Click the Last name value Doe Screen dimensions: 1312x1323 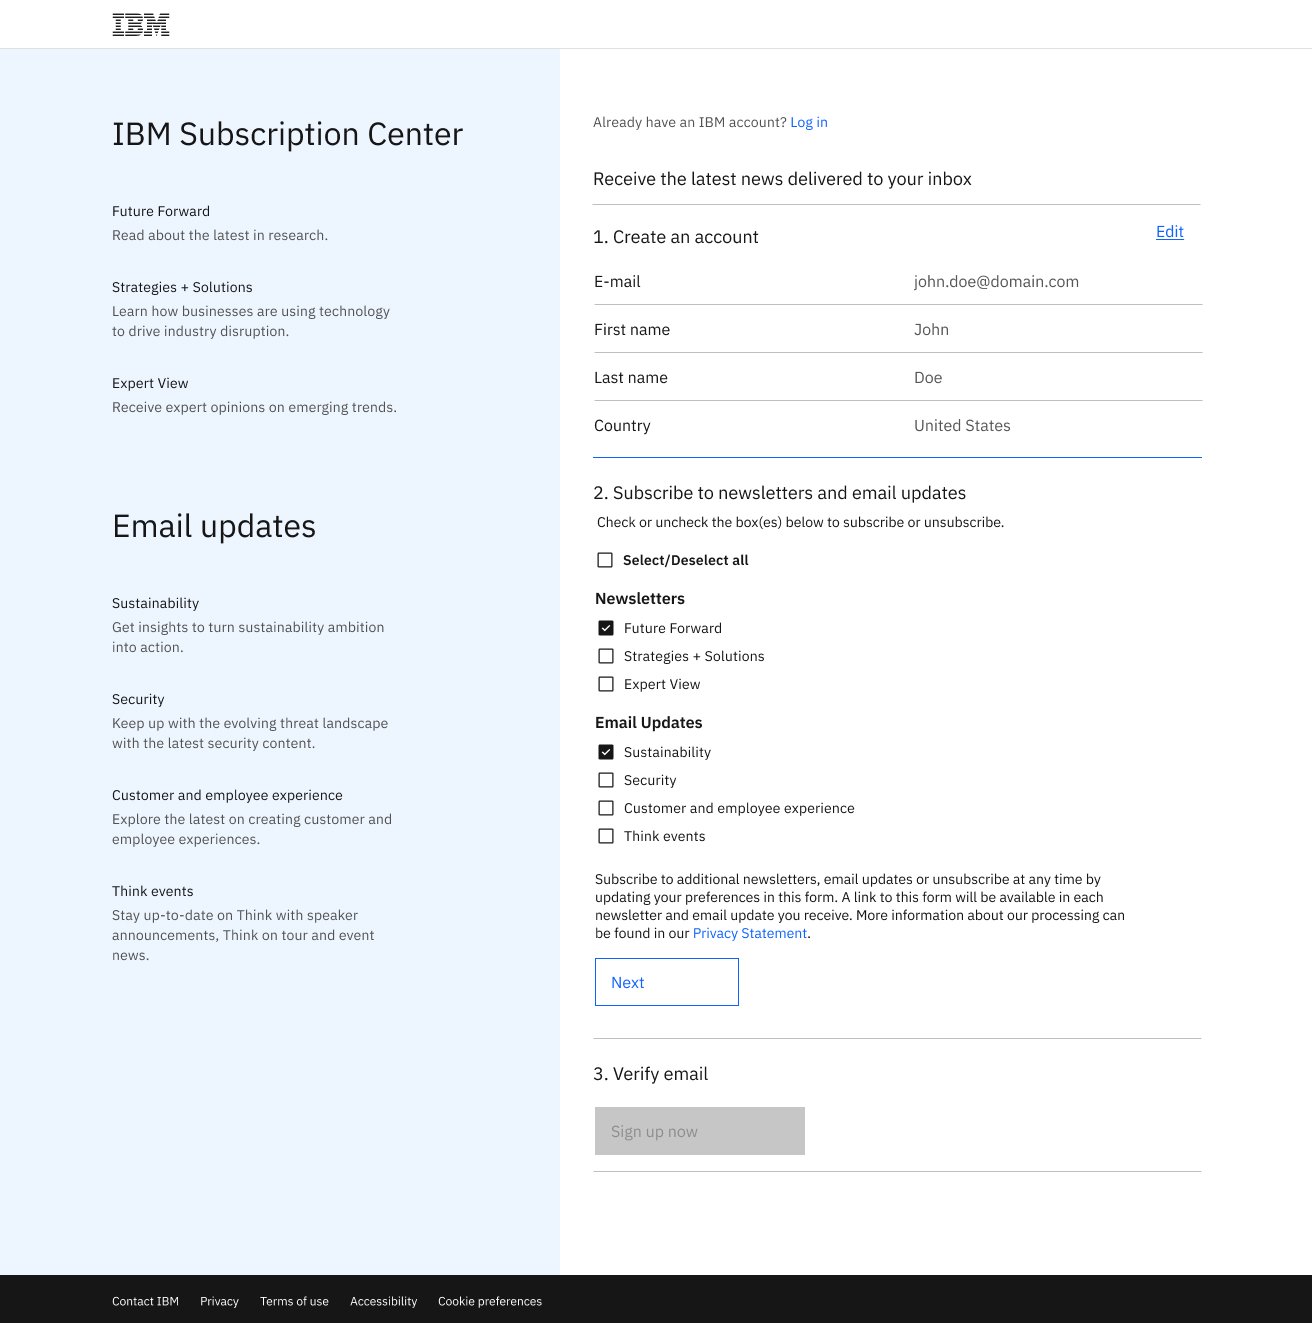tap(928, 378)
